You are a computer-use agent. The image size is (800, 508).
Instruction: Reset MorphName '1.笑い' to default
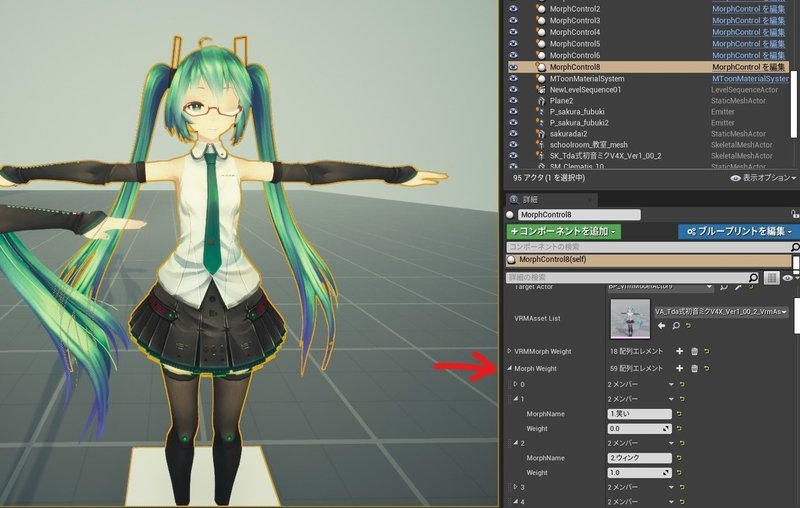pyautogui.click(x=679, y=414)
